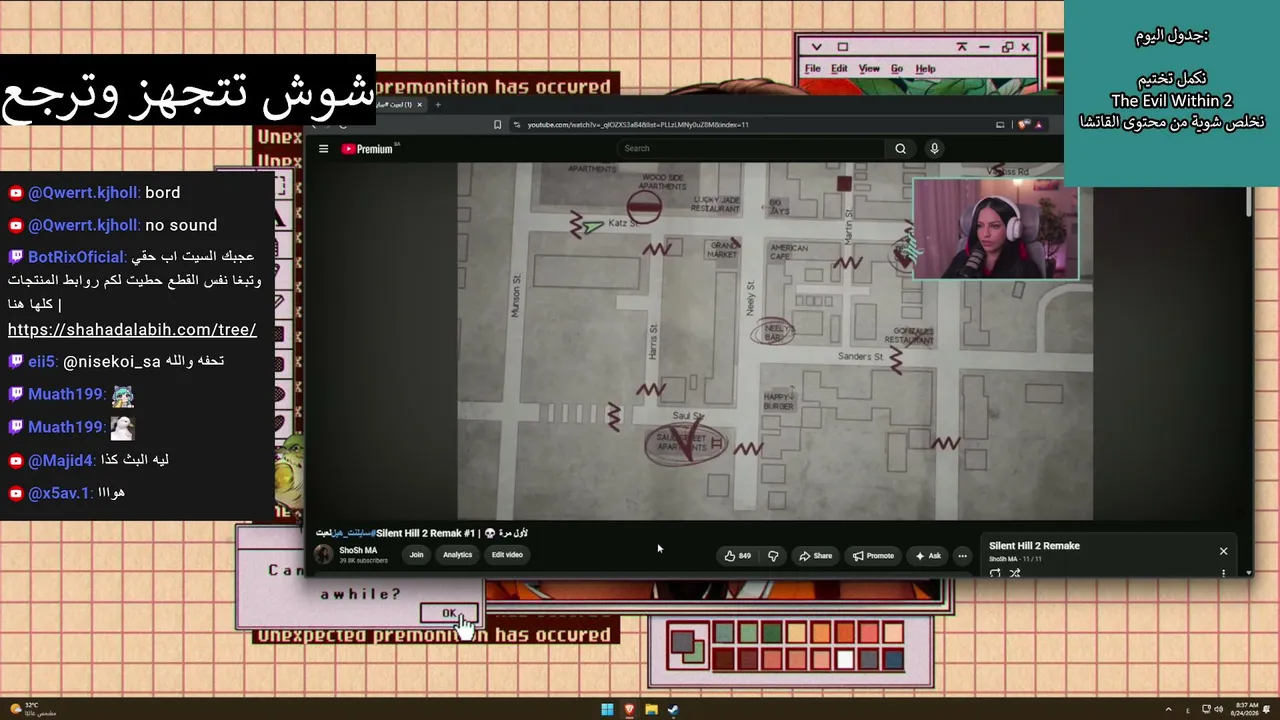Open channel Analytics
The height and width of the screenshot is (720, 1280).
[x=457, y=555]
